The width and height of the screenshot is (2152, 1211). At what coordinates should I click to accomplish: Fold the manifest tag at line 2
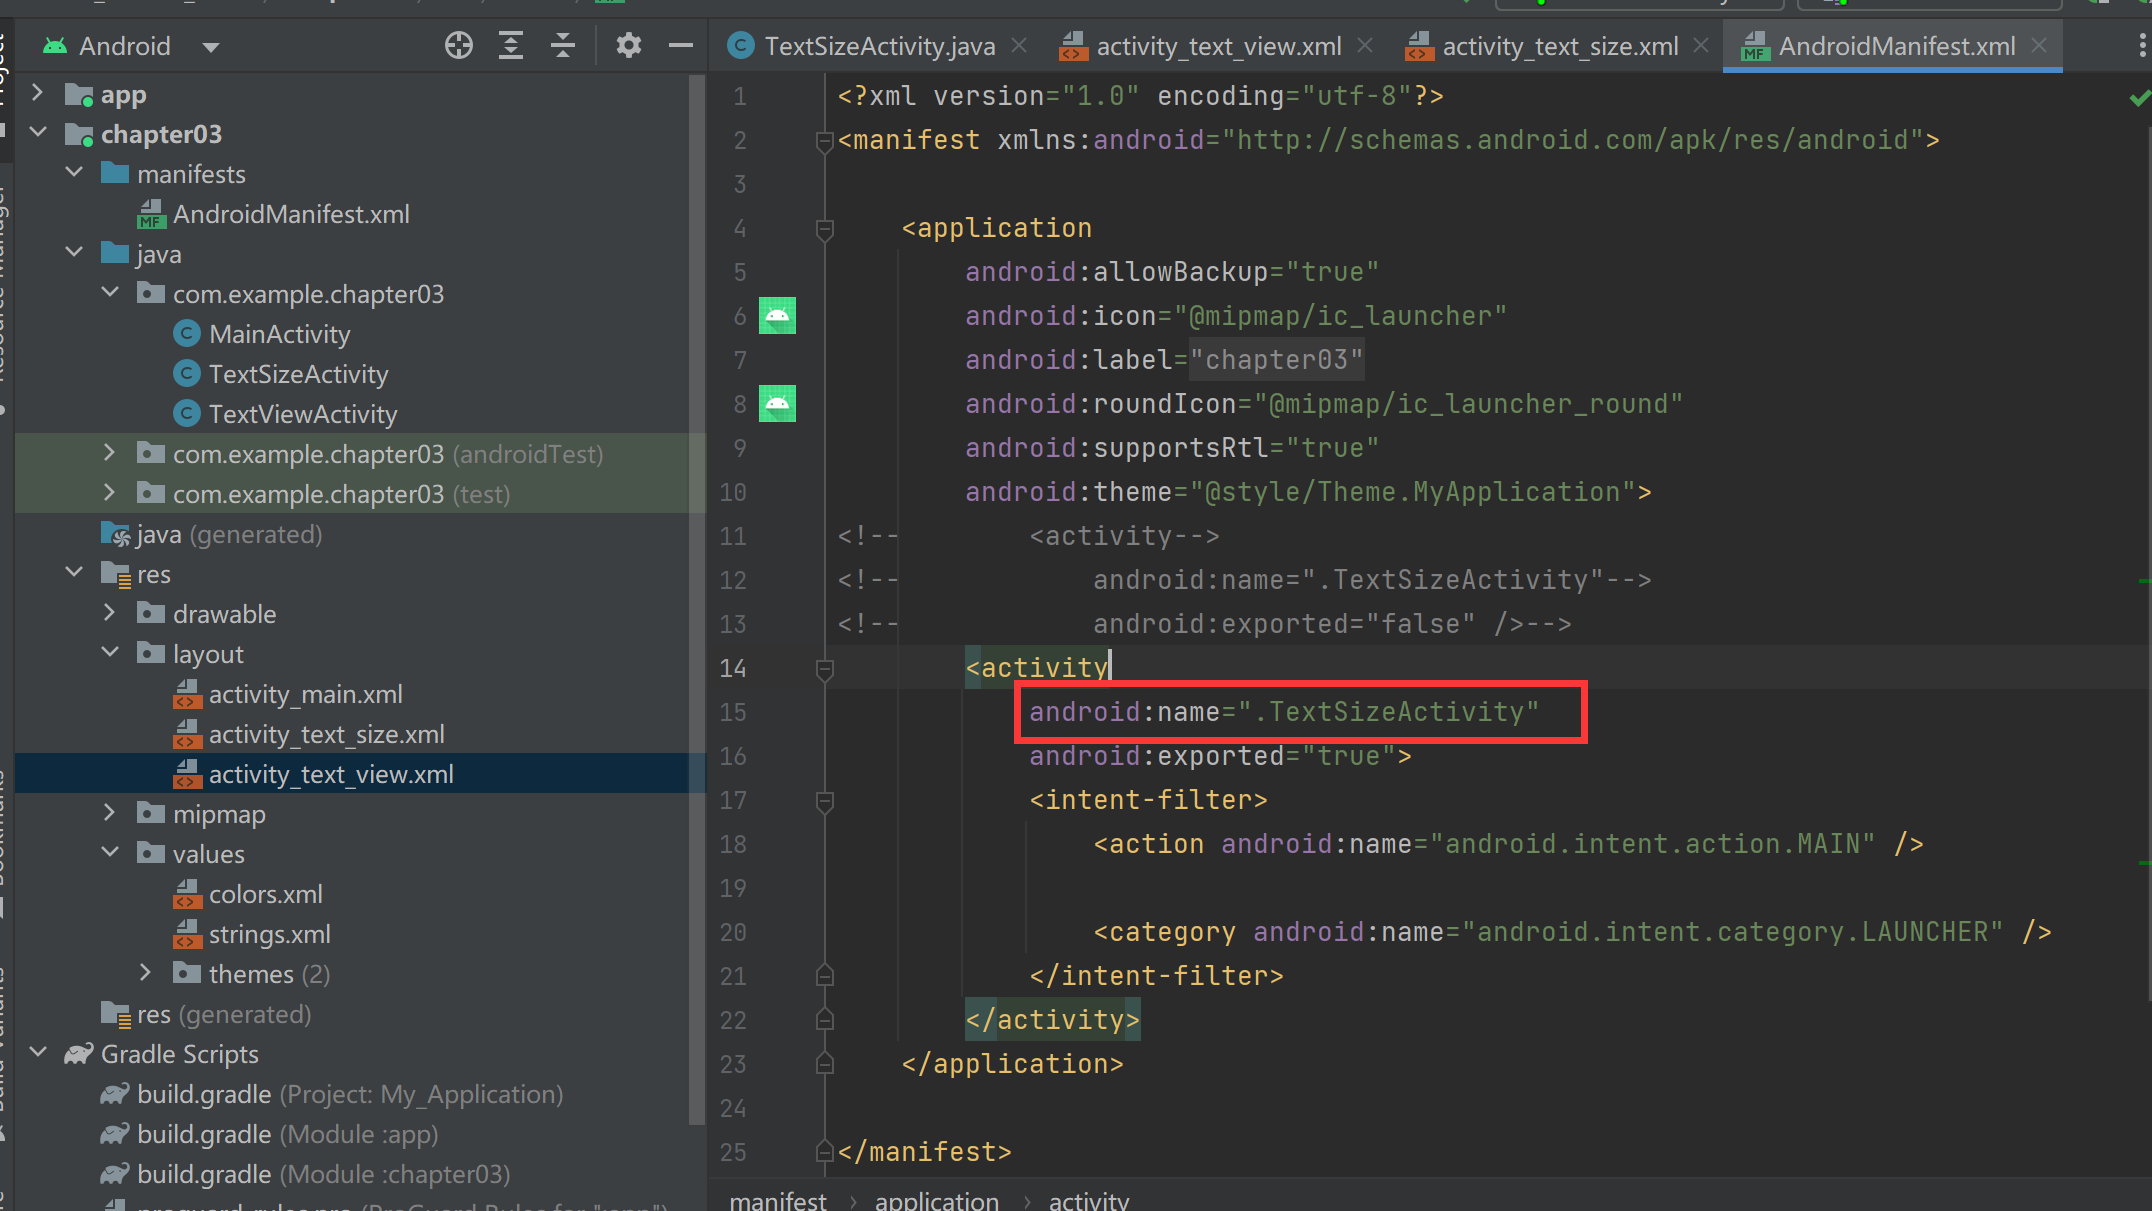pos(825,141)
